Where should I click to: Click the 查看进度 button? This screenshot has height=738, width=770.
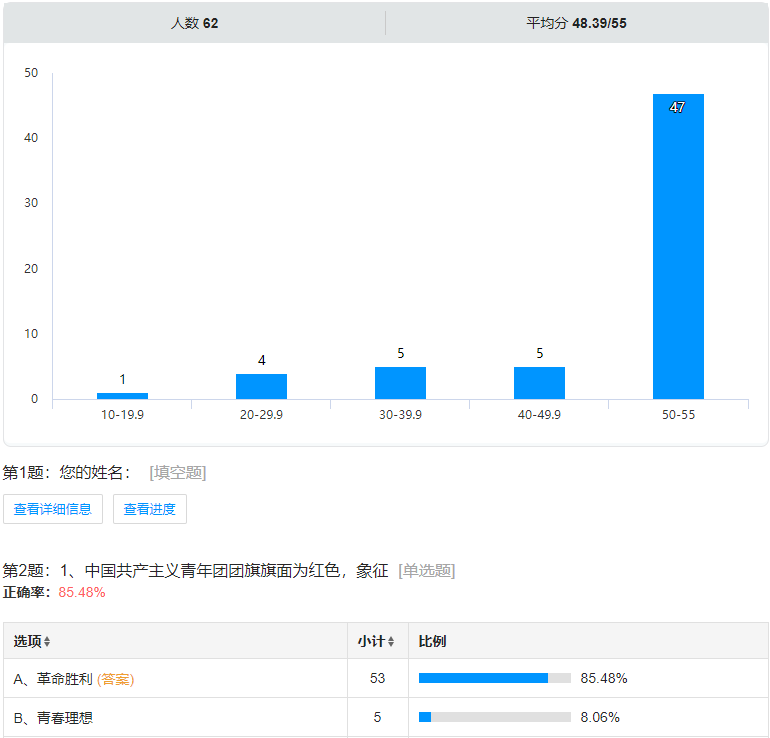point(150,509)
